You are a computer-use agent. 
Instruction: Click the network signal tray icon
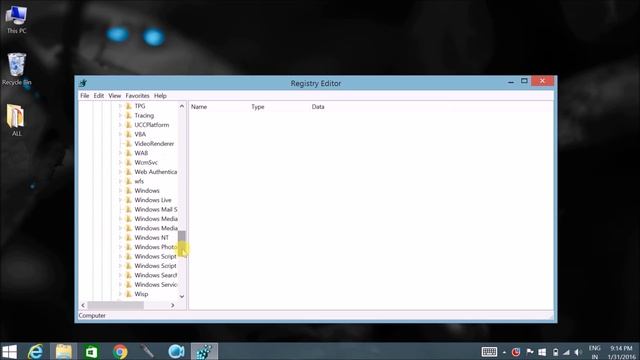click(566, 352)
